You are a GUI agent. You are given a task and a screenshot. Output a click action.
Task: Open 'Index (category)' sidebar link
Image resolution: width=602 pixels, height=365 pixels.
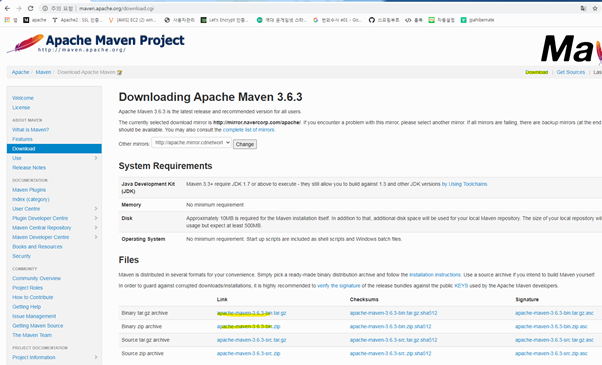pyautogui.click(x=31, y=200)
